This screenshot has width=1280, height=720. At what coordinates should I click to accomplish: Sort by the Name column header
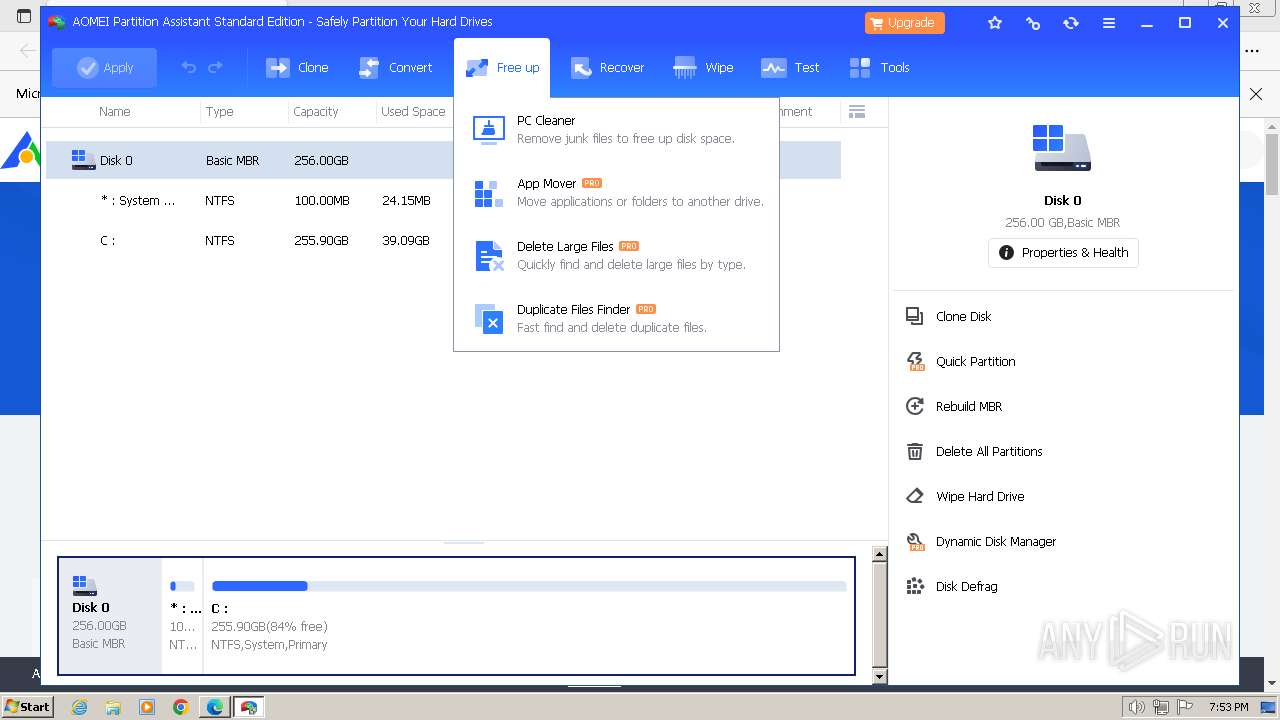point(115,112)
